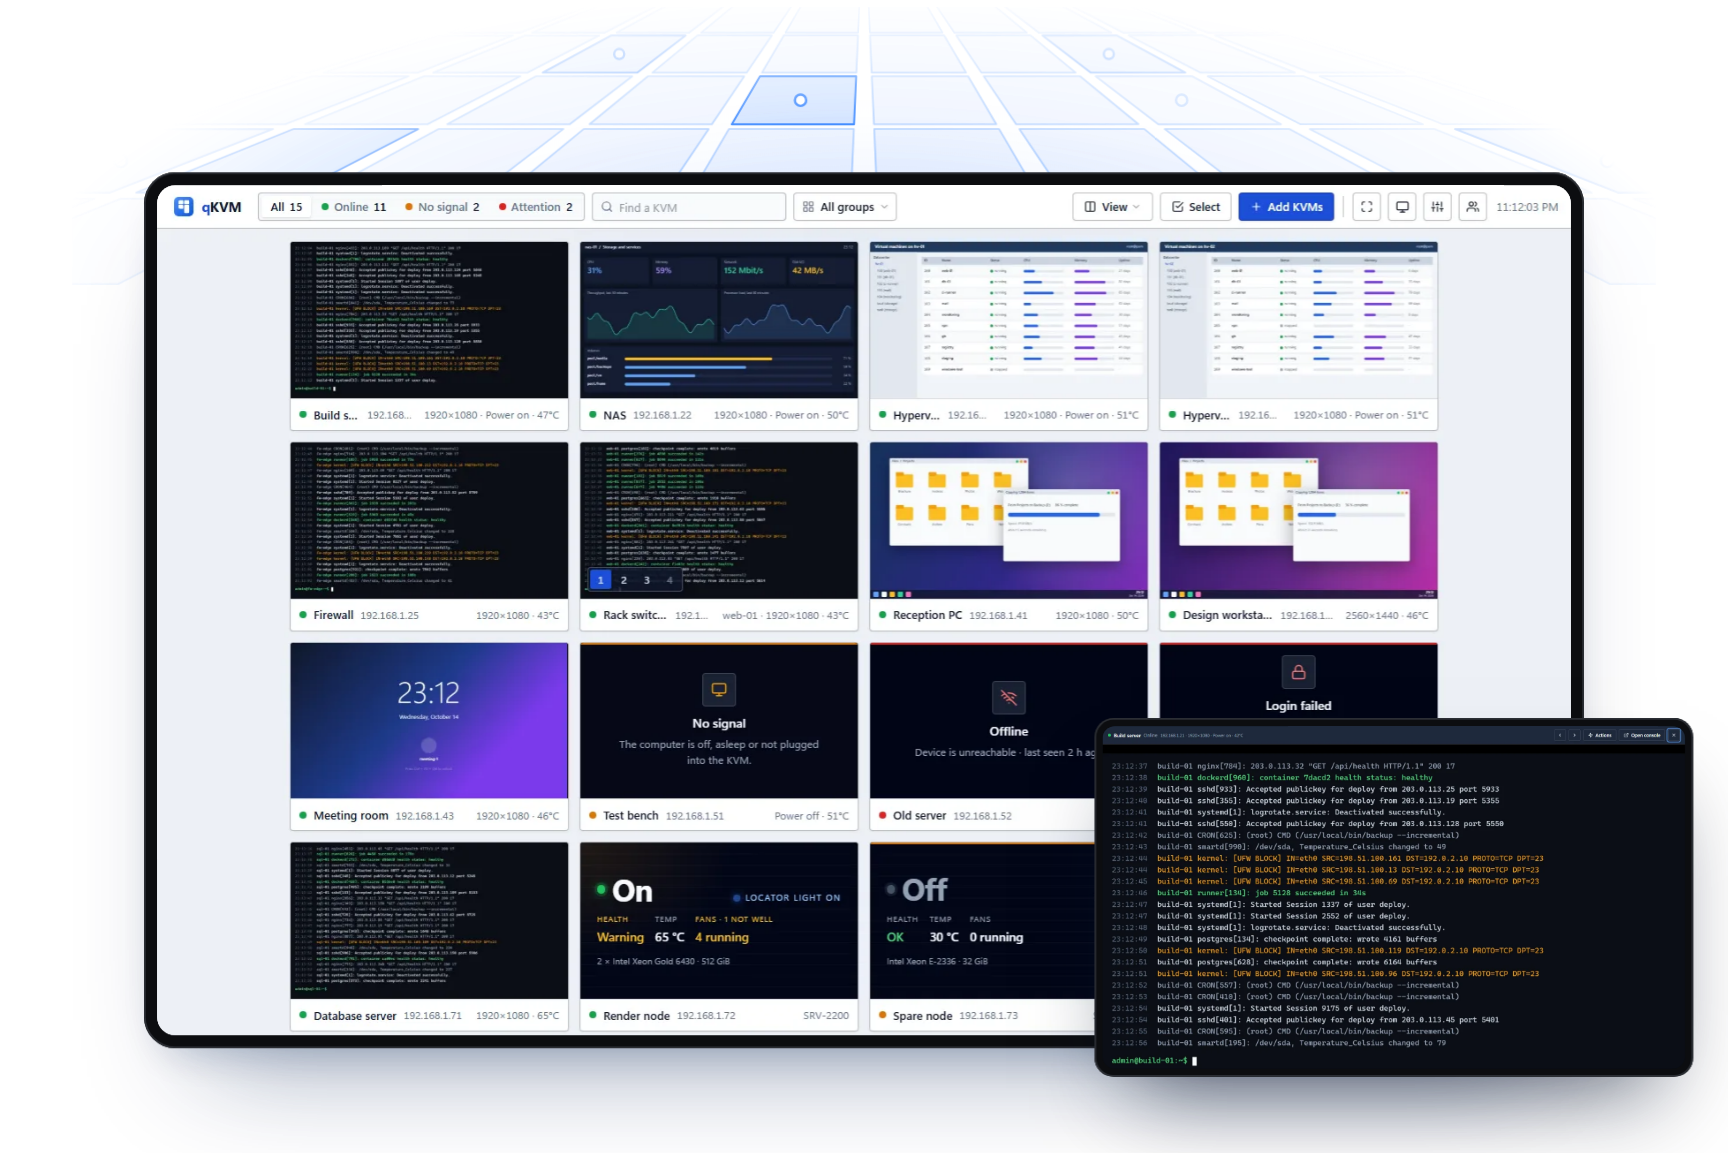This screenshot has height=1153, width=1728.
Task: Open the All groups dropdown
Action: coord(845,207)
